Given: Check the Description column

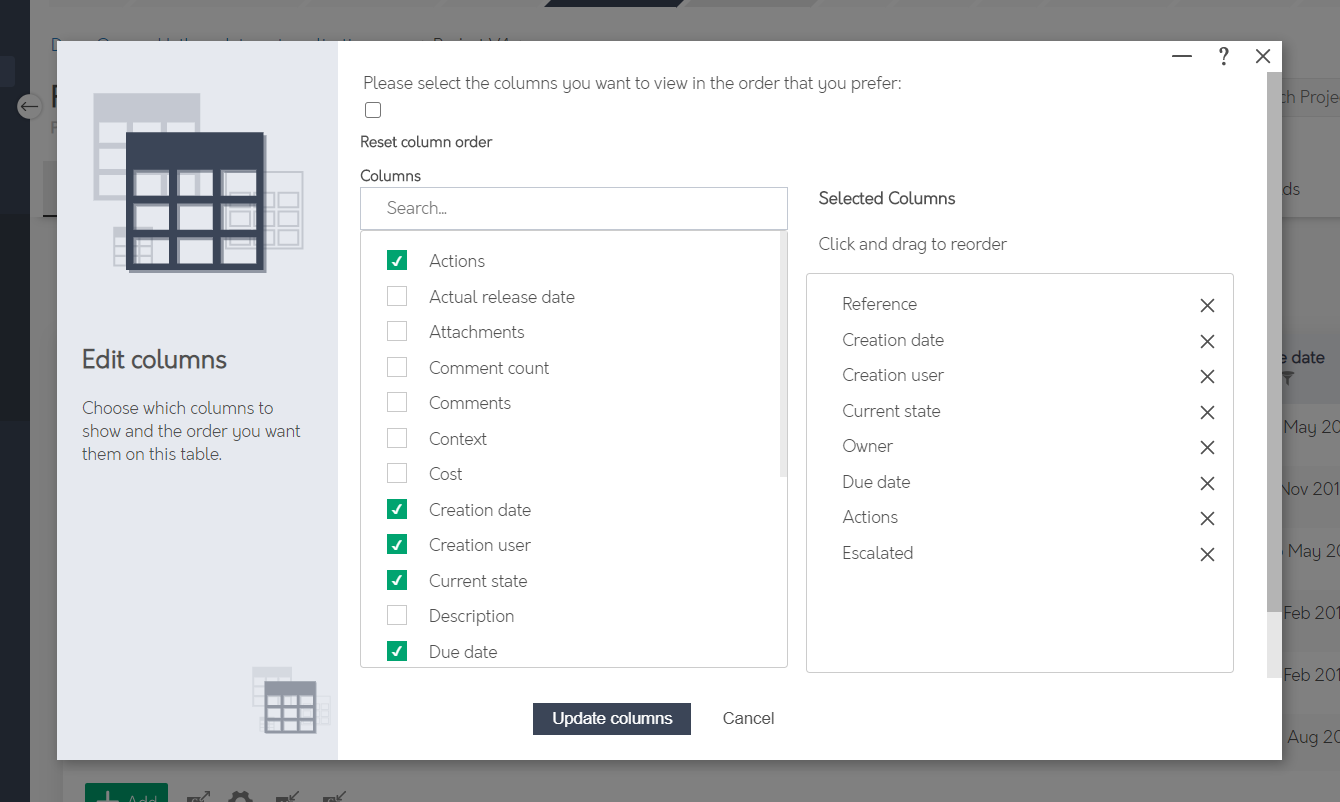Looking at the screenshot, I should click(397, 615).
